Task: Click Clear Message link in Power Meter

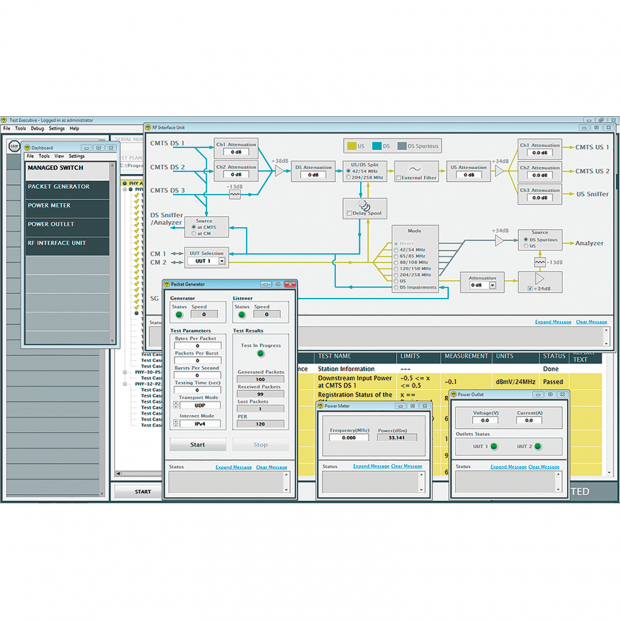Action: [x=406, y=466]
